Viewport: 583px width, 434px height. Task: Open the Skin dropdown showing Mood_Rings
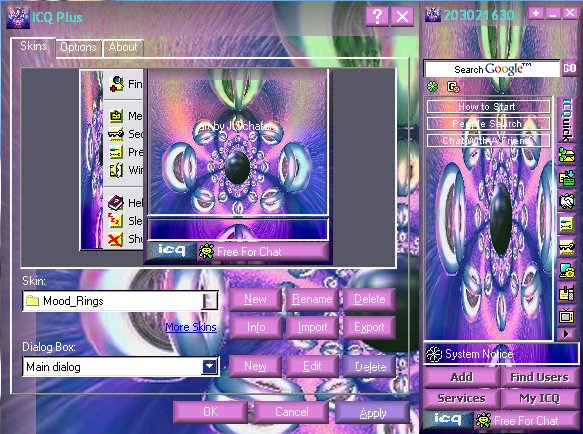tap(120, 301)
